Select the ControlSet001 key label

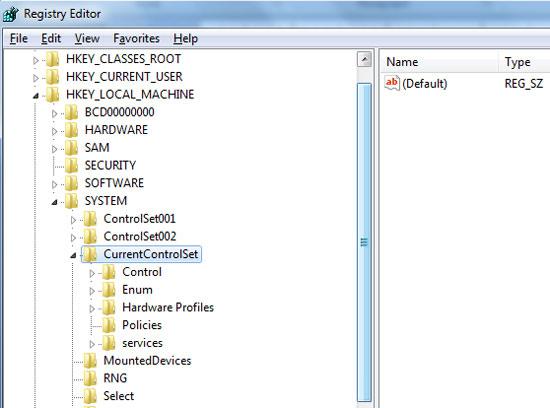pyautogui.click(x=140, y=219)
